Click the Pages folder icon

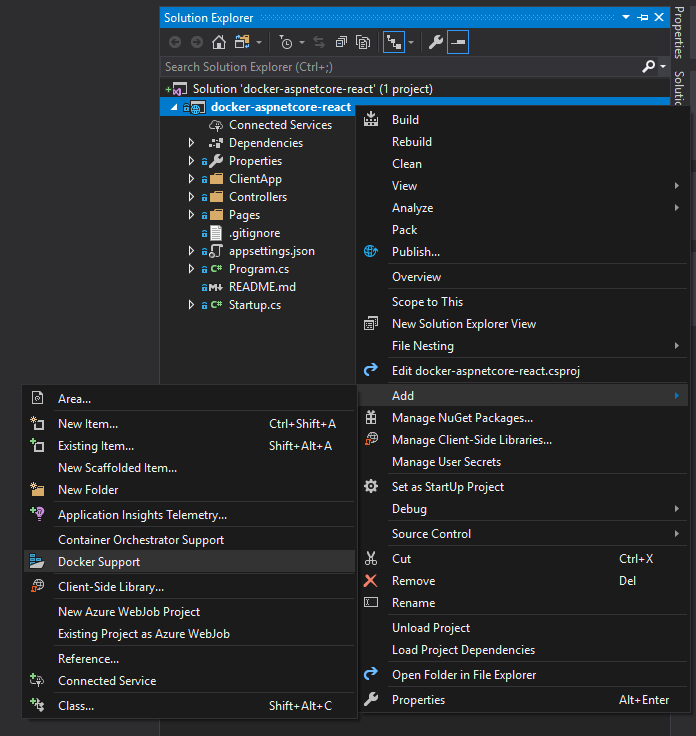pos(216,215)
